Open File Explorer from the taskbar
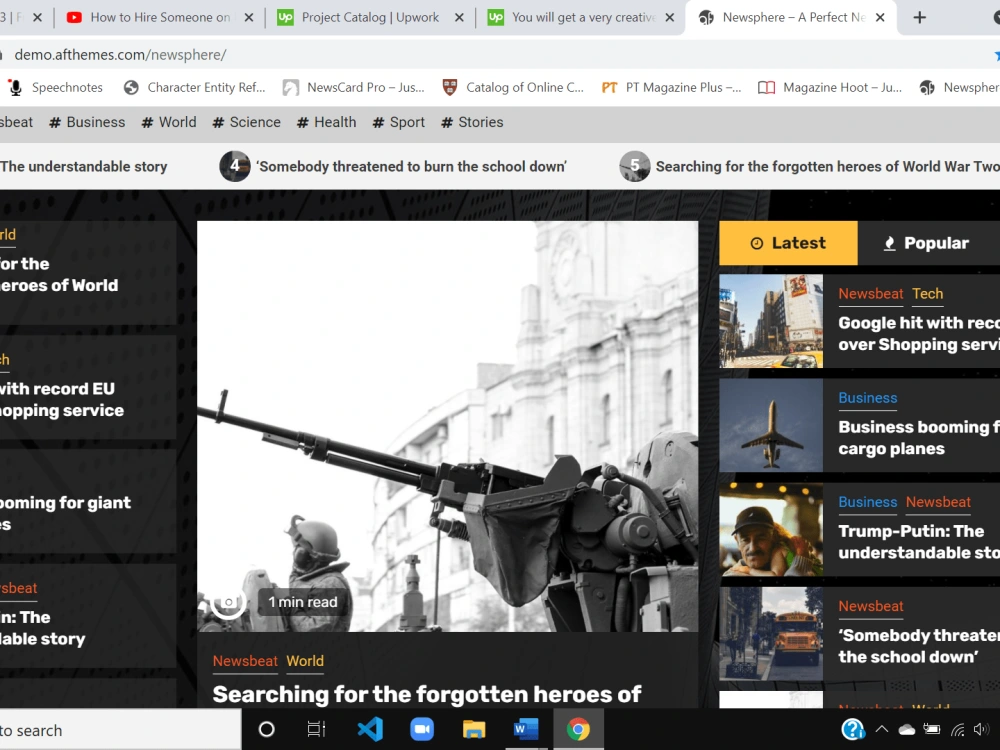Screen dimensions: 1000x750 click(474, 729)
